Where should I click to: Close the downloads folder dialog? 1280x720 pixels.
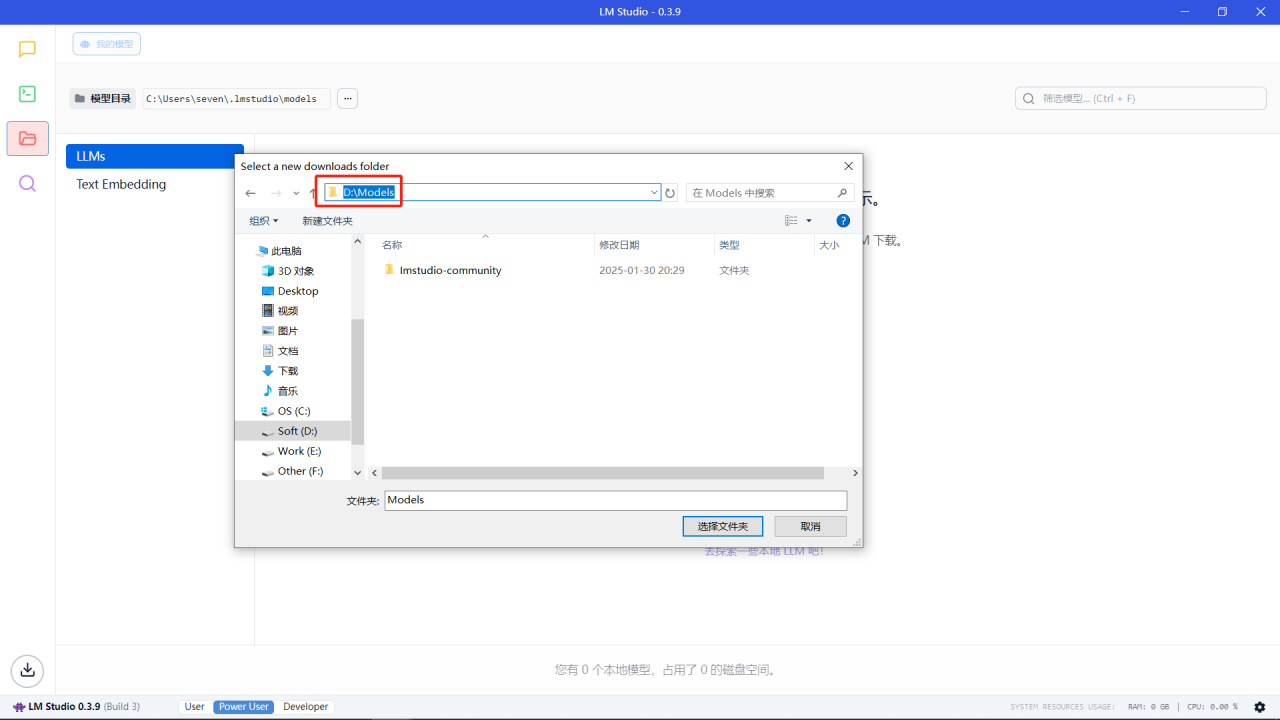(x=849, y=166)
